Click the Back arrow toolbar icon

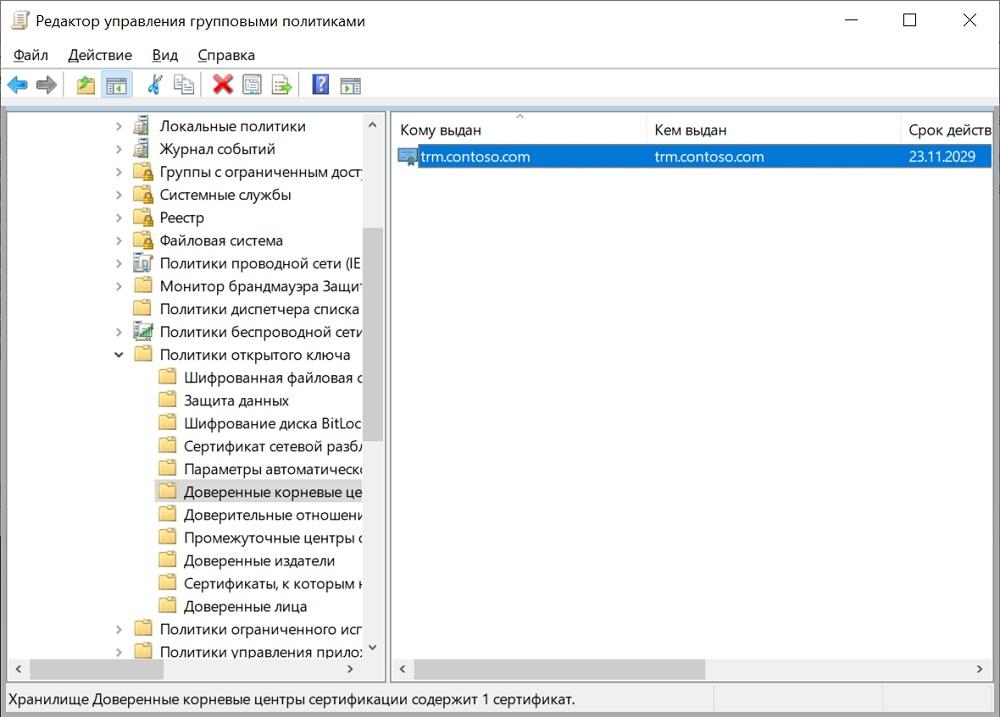(x=18, y=85)
